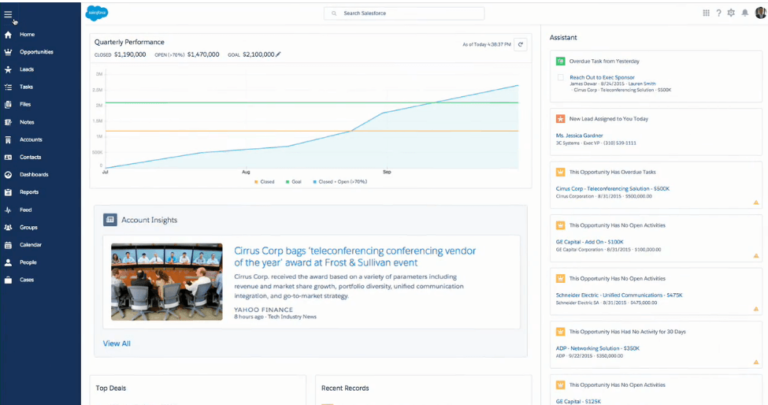Click the Reports clipboard icon
768x405 pixels.
click(8, 192)
